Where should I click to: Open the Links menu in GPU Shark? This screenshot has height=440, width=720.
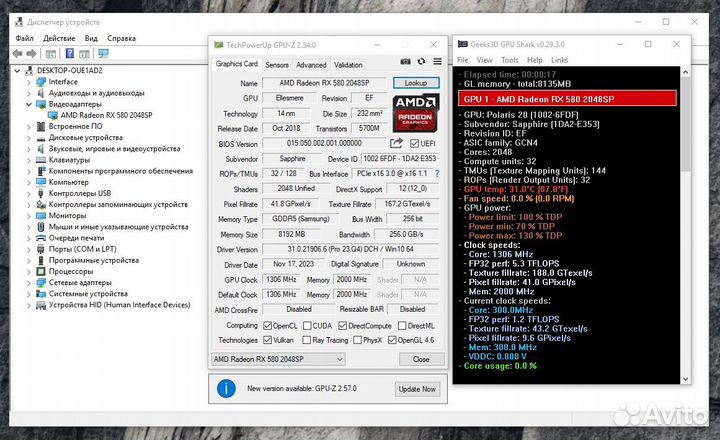click(559, 60)
